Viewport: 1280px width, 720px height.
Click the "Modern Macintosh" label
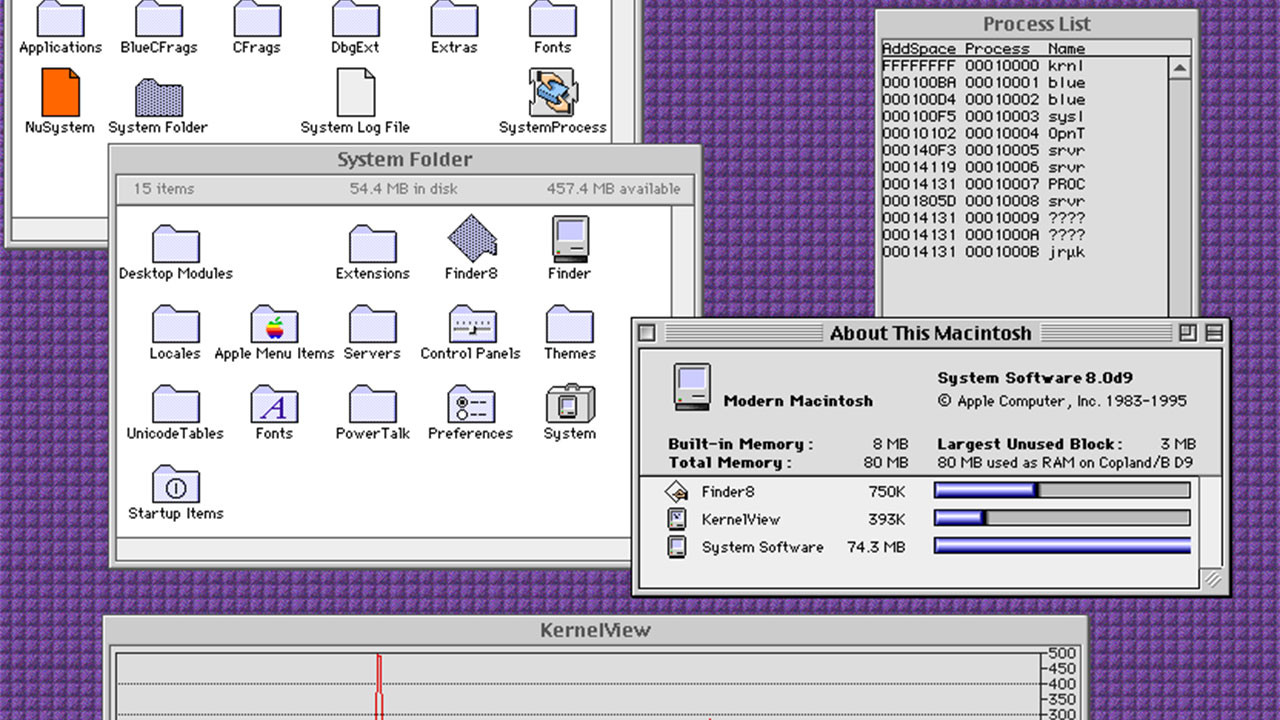pos(798,401)
